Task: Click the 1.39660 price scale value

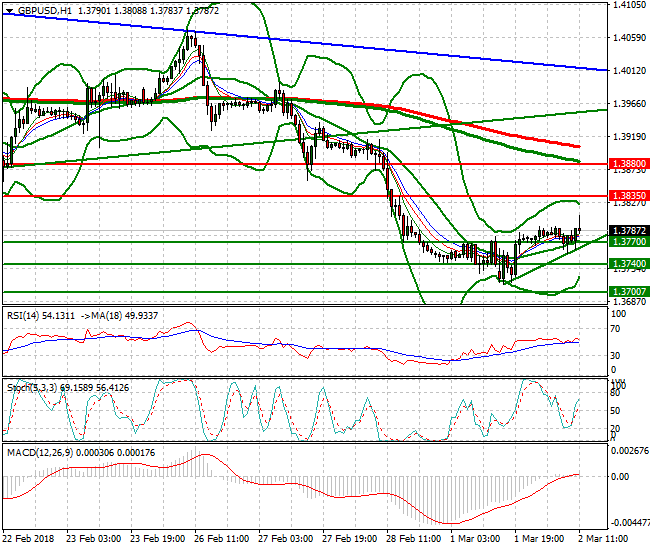Action: click(629, 104)
